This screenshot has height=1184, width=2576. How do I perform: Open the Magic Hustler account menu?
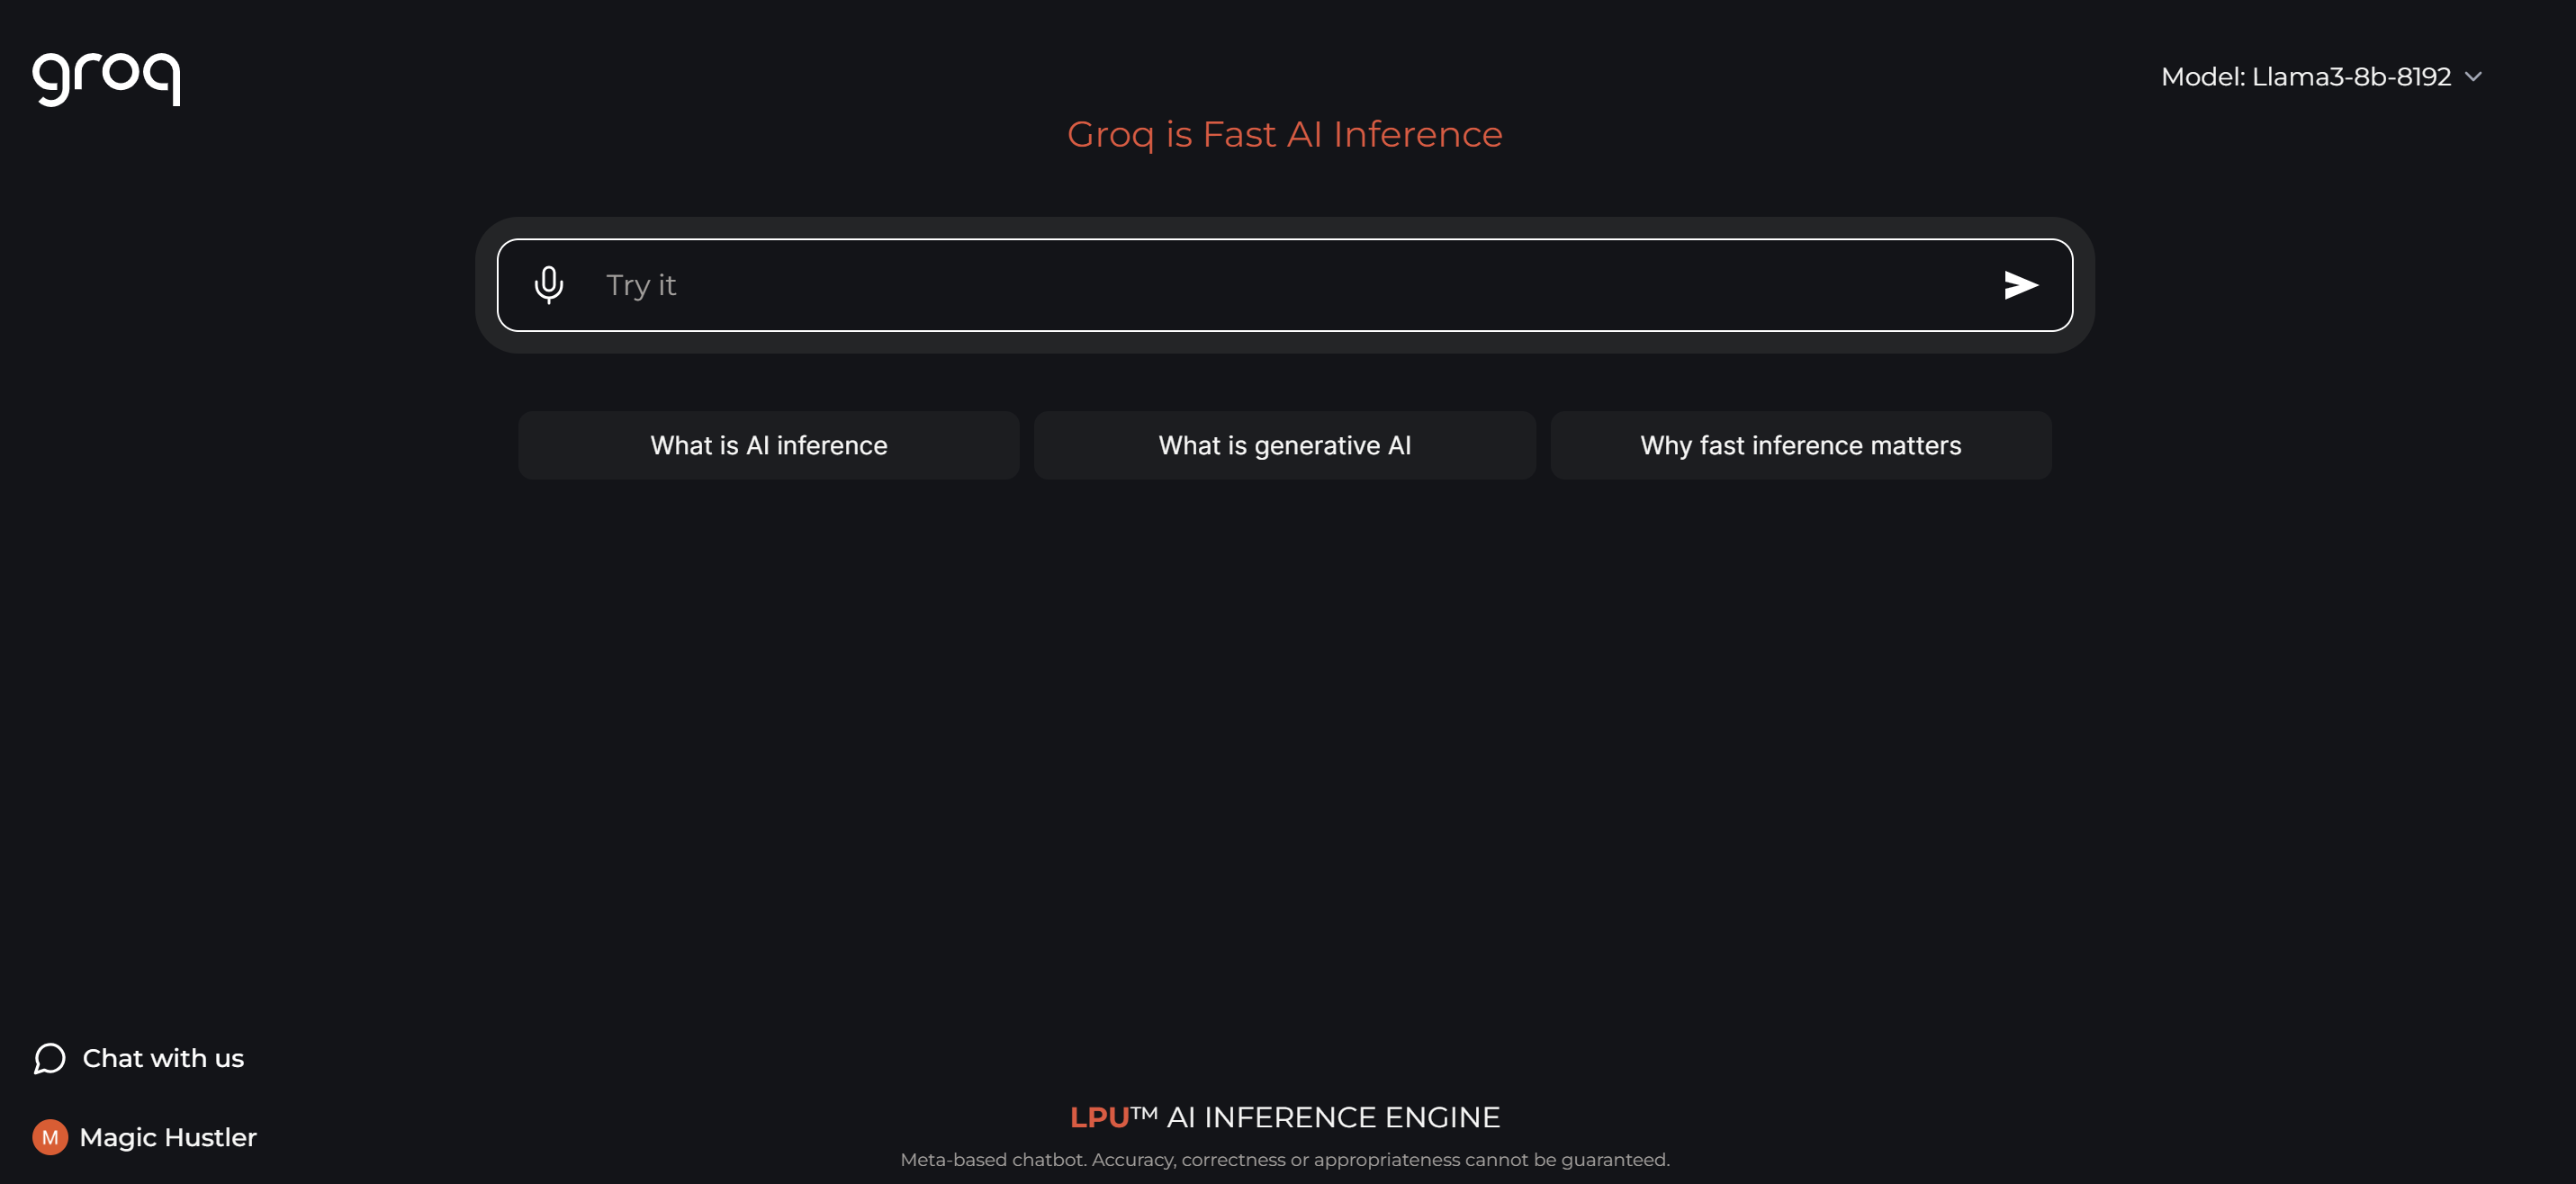(168, 1137)
